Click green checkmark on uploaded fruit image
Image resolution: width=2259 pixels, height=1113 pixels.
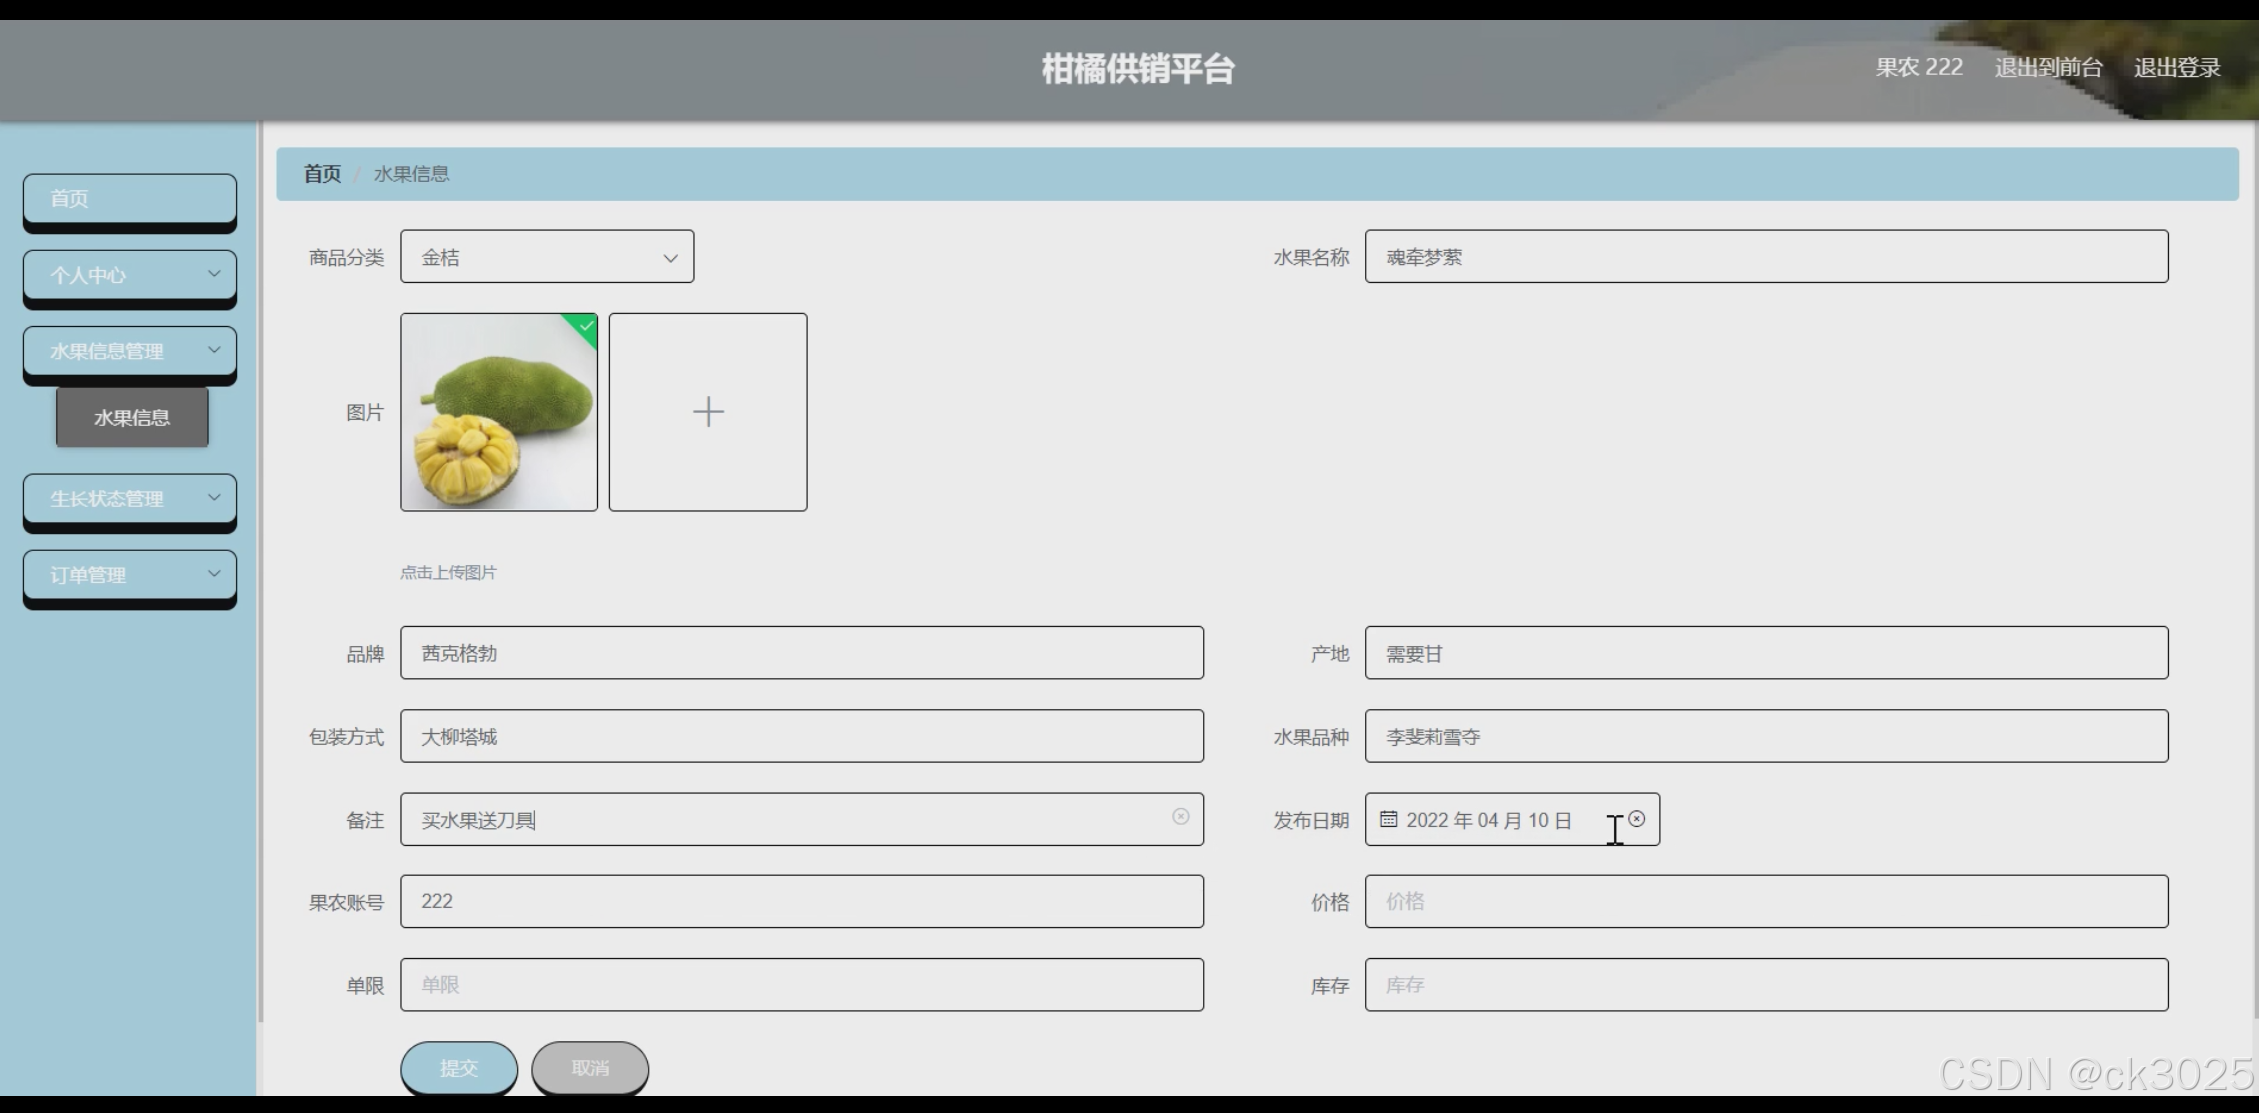click(x=586, y=326)
